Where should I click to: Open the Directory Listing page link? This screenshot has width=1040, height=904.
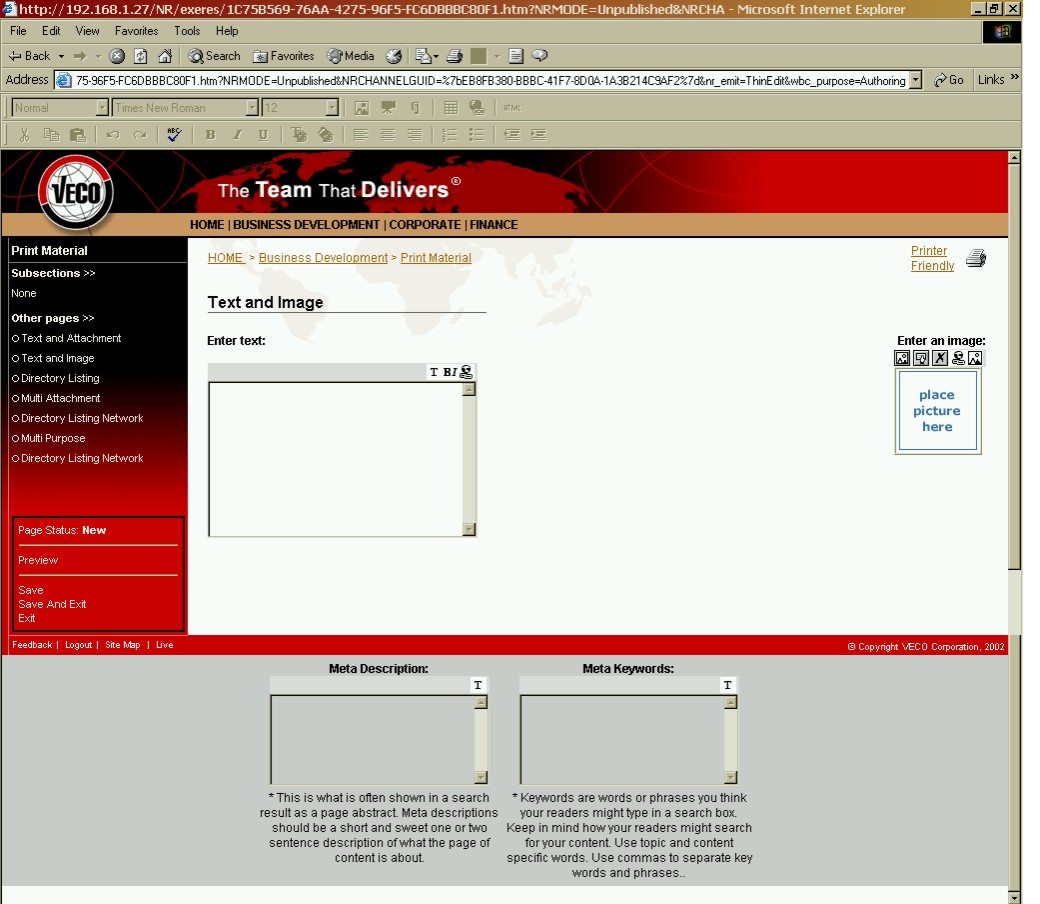(x=60, y=378)
